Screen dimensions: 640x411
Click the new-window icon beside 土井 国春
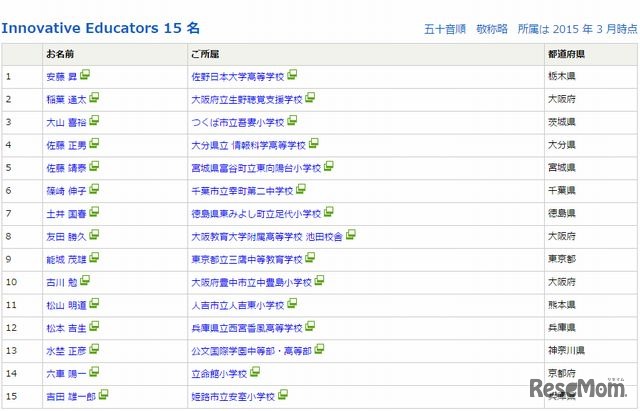(x=94, y=212)
